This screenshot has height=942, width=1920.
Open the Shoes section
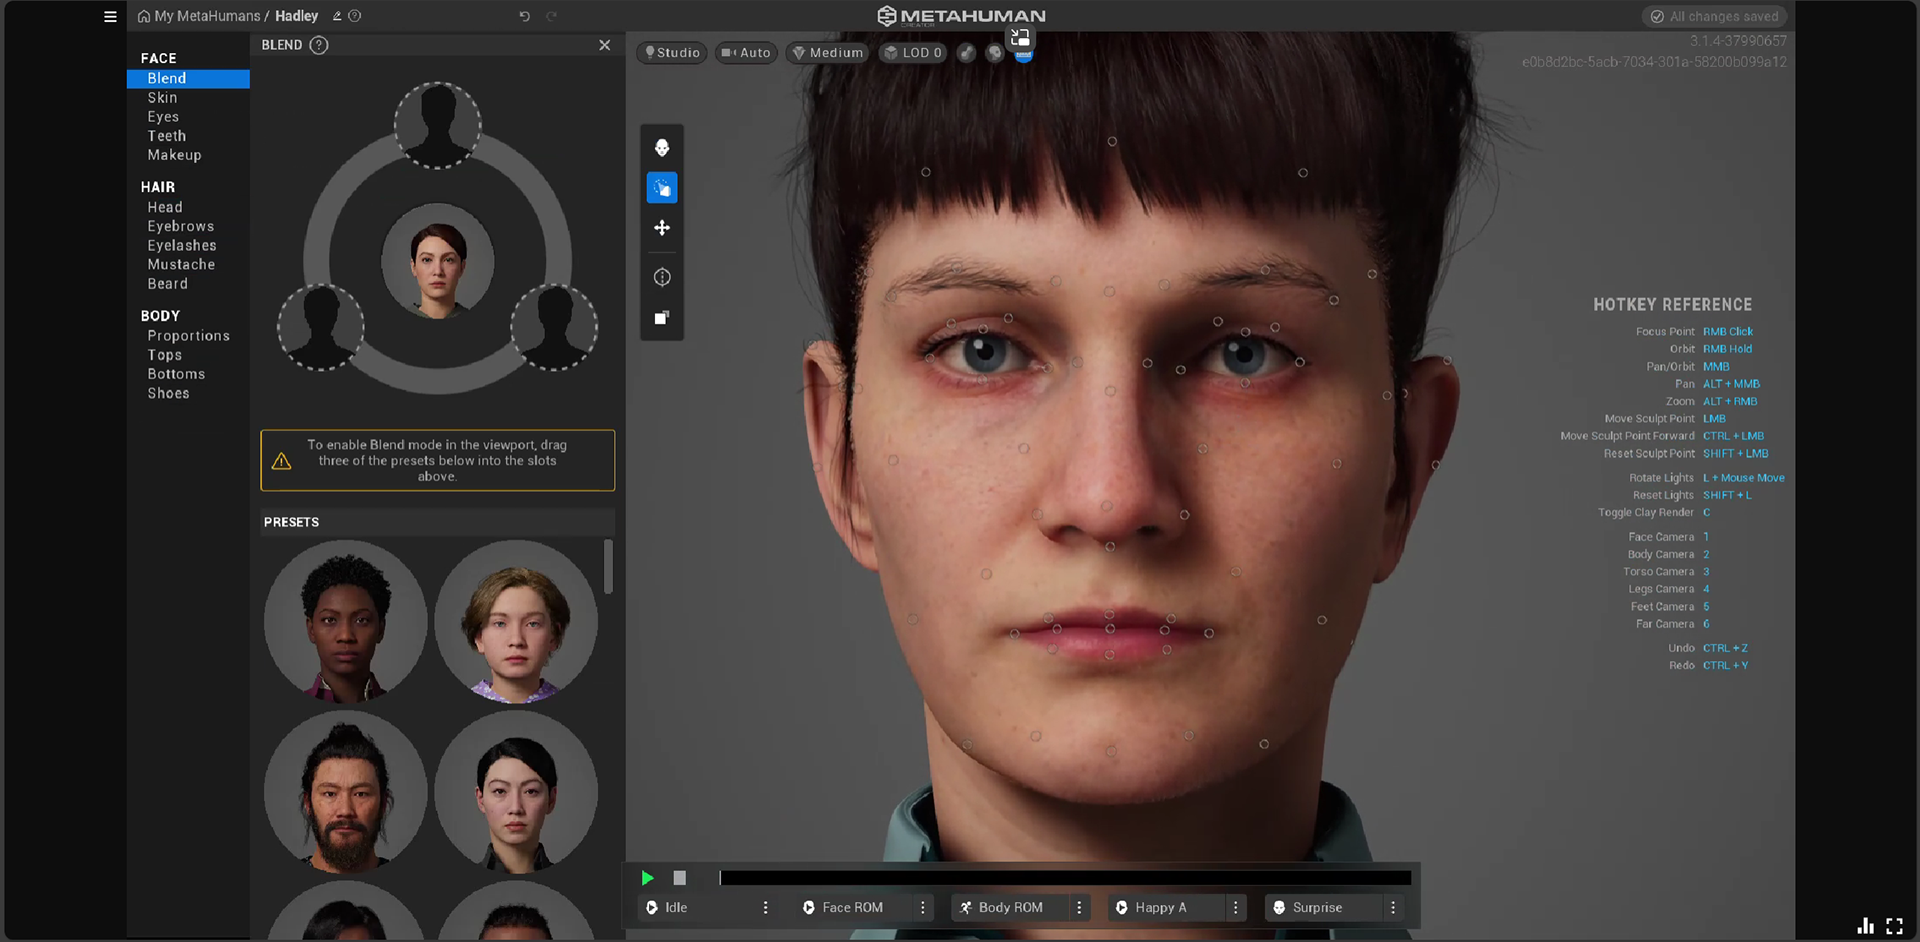(169, 393)
